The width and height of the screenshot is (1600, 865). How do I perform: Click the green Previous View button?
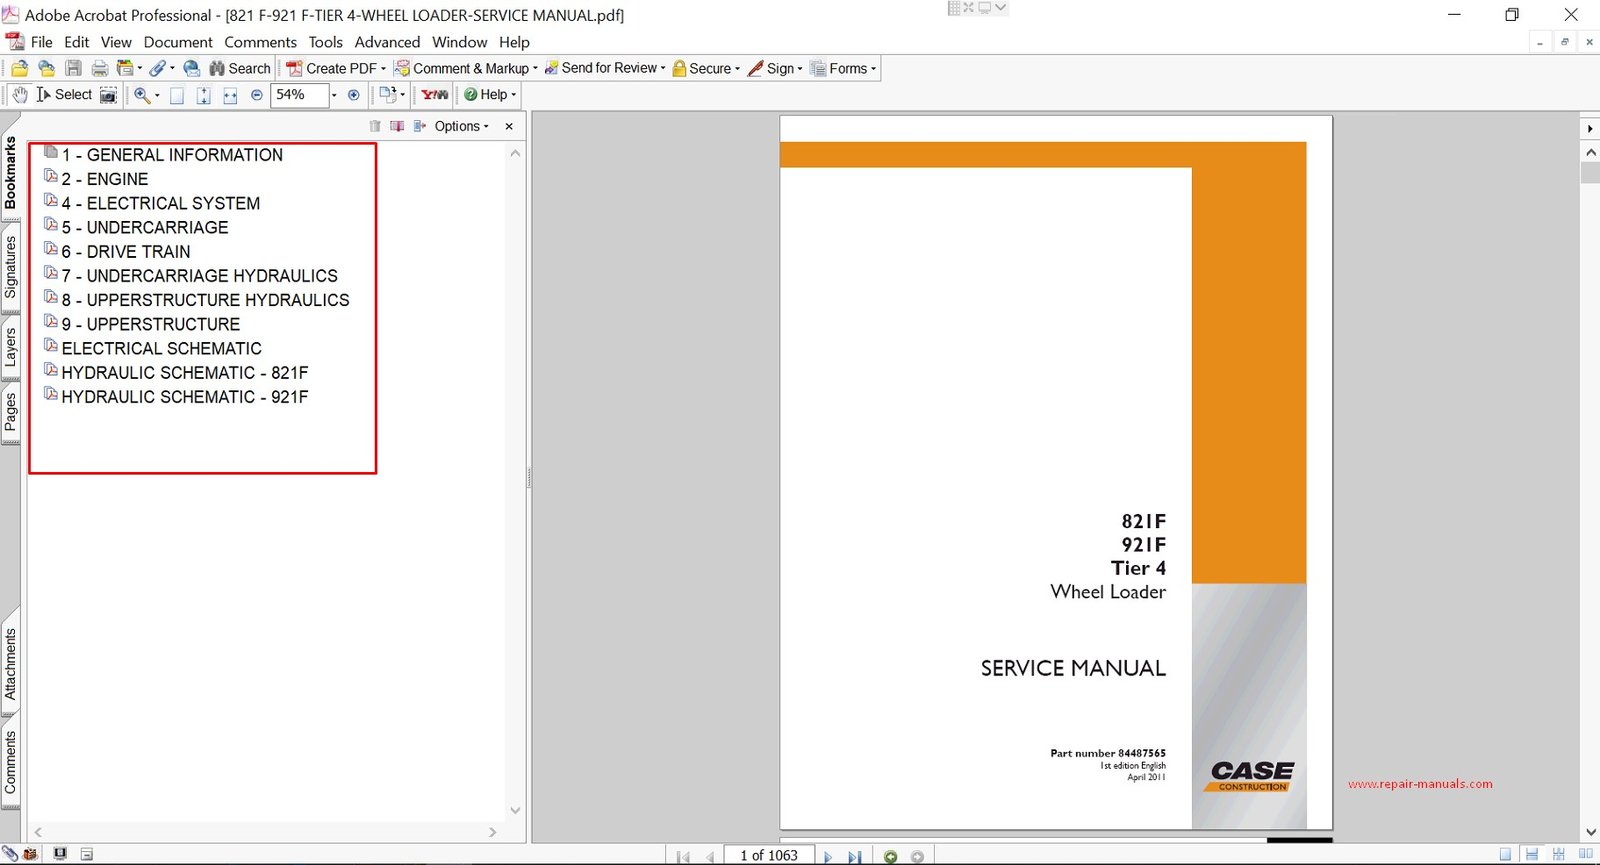pyautogui.click(x=890, y=856)
